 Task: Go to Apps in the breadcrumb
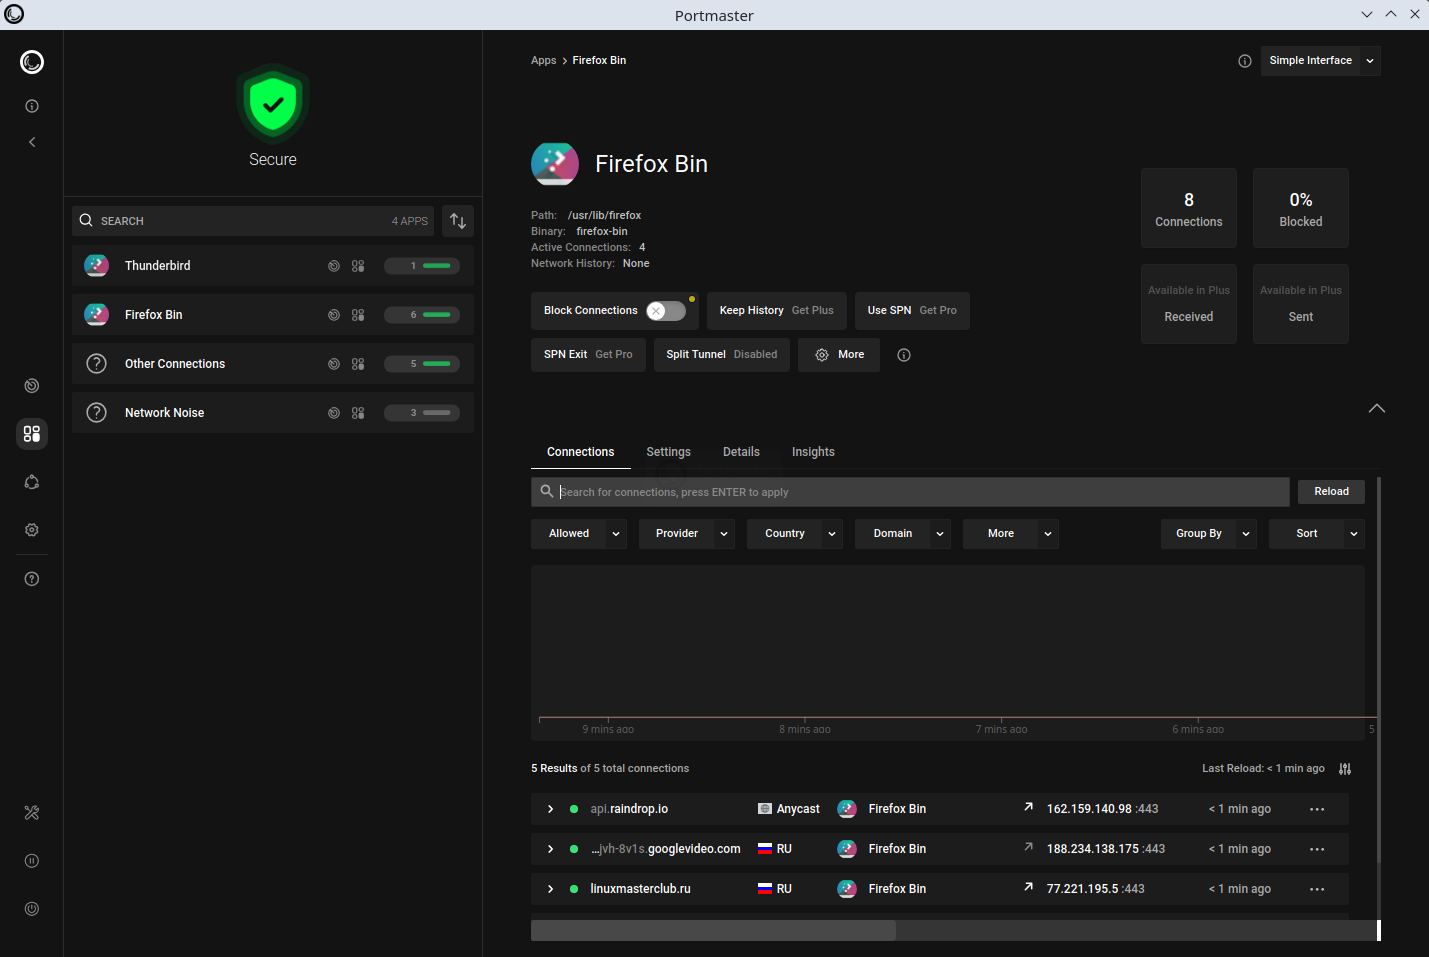[544, 61]
